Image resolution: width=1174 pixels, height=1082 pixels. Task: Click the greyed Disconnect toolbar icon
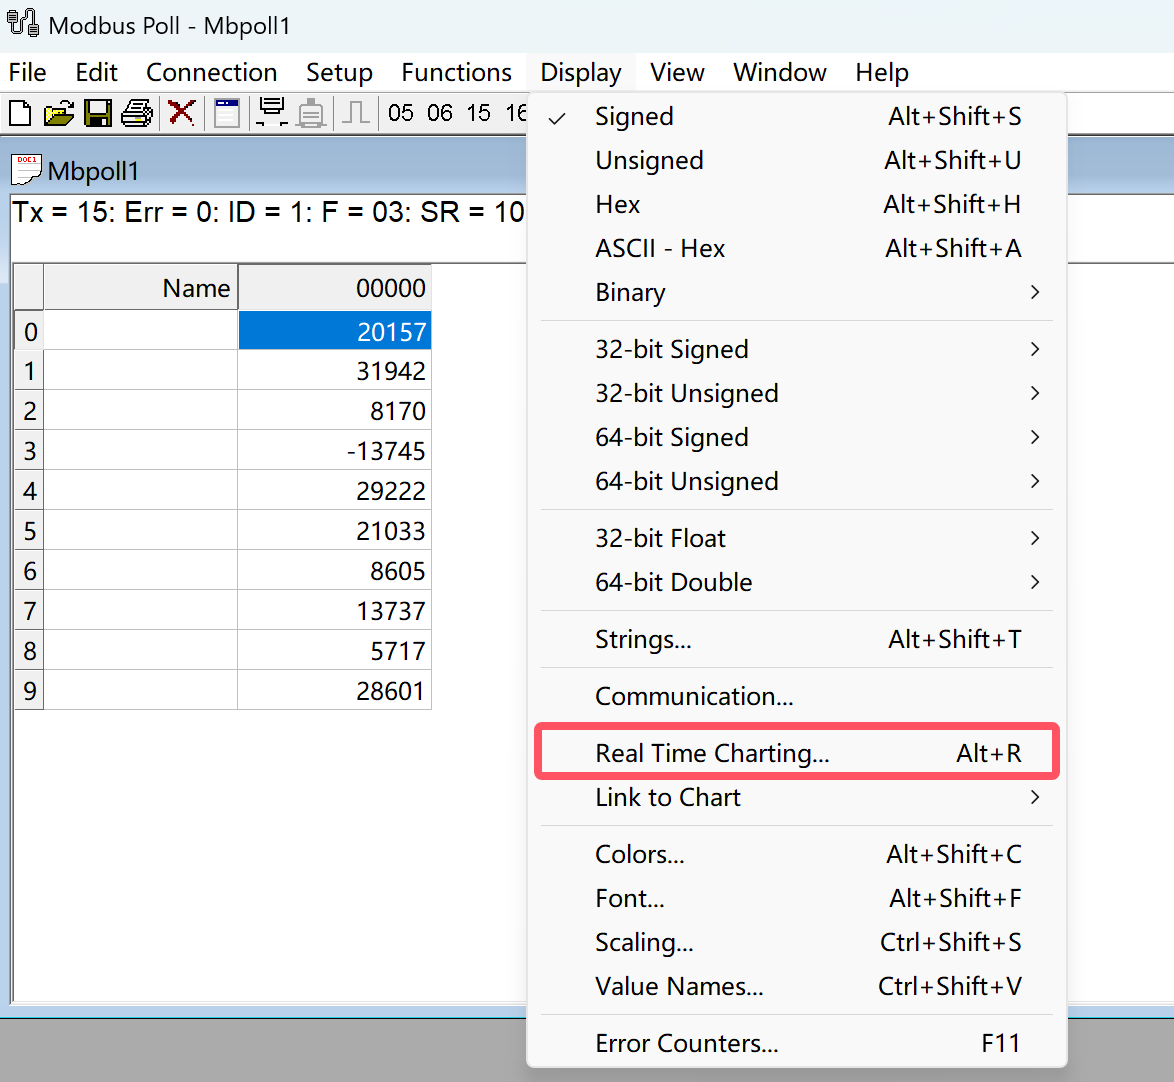(x=311, y=113)
